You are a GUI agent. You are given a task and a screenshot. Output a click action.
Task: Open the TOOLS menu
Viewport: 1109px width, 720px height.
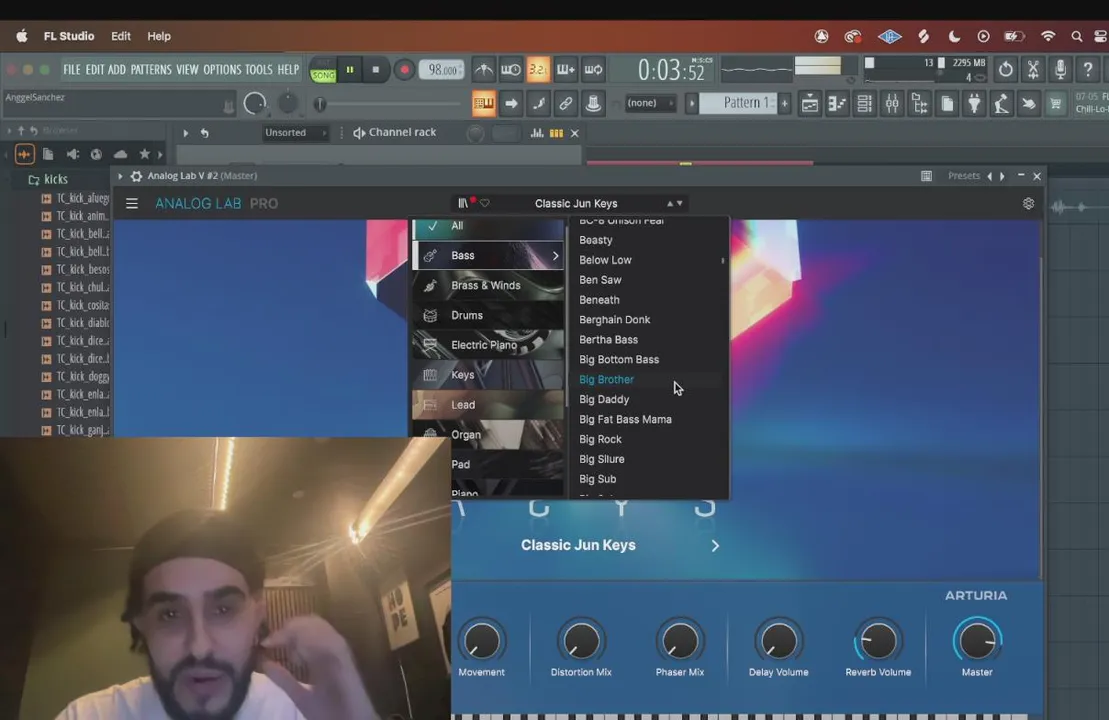coord(259,69)
